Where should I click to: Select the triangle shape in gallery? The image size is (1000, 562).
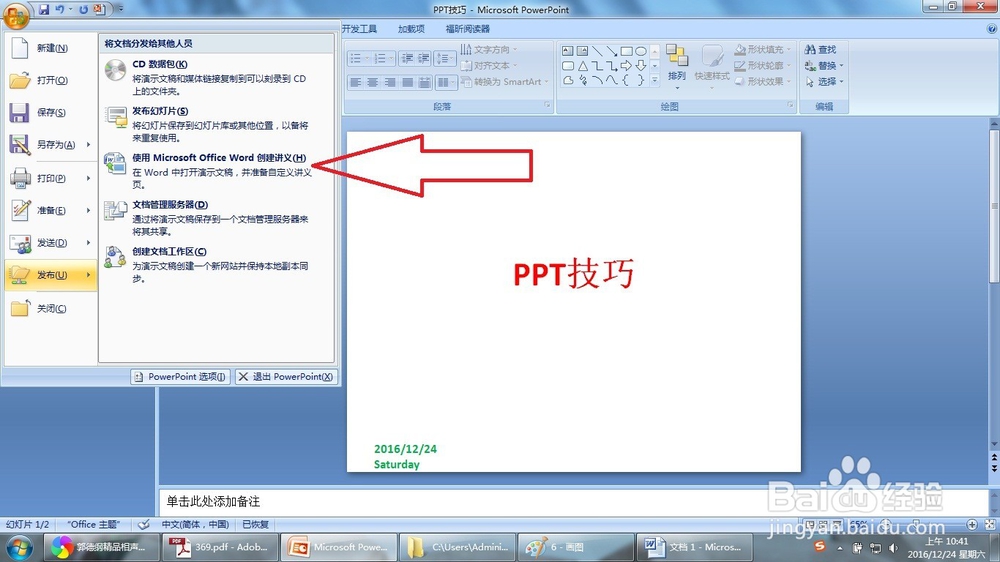[x=582, y=66]
